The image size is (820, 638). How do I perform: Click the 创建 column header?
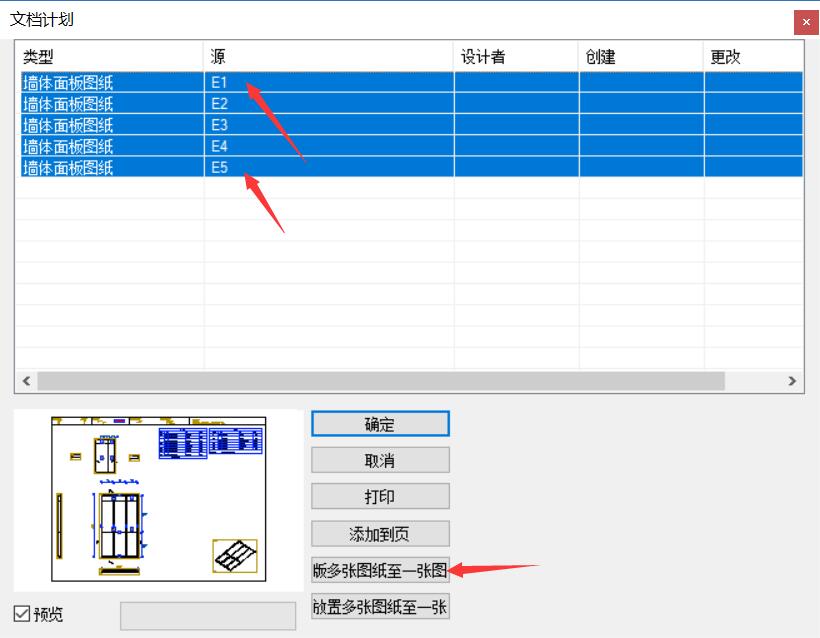641,56
